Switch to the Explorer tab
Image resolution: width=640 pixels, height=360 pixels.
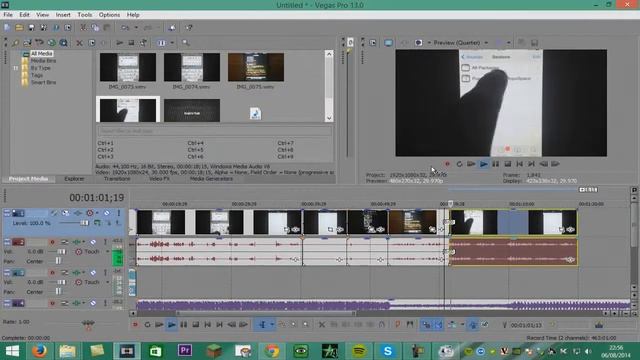74,179
